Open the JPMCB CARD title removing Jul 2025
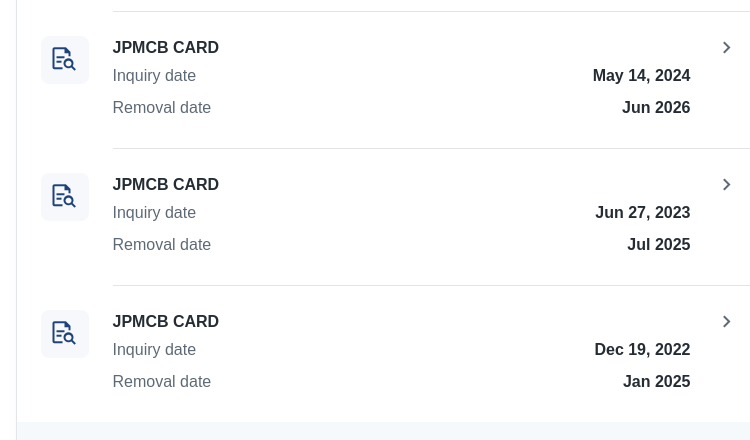750x440 pixels. 165,185
